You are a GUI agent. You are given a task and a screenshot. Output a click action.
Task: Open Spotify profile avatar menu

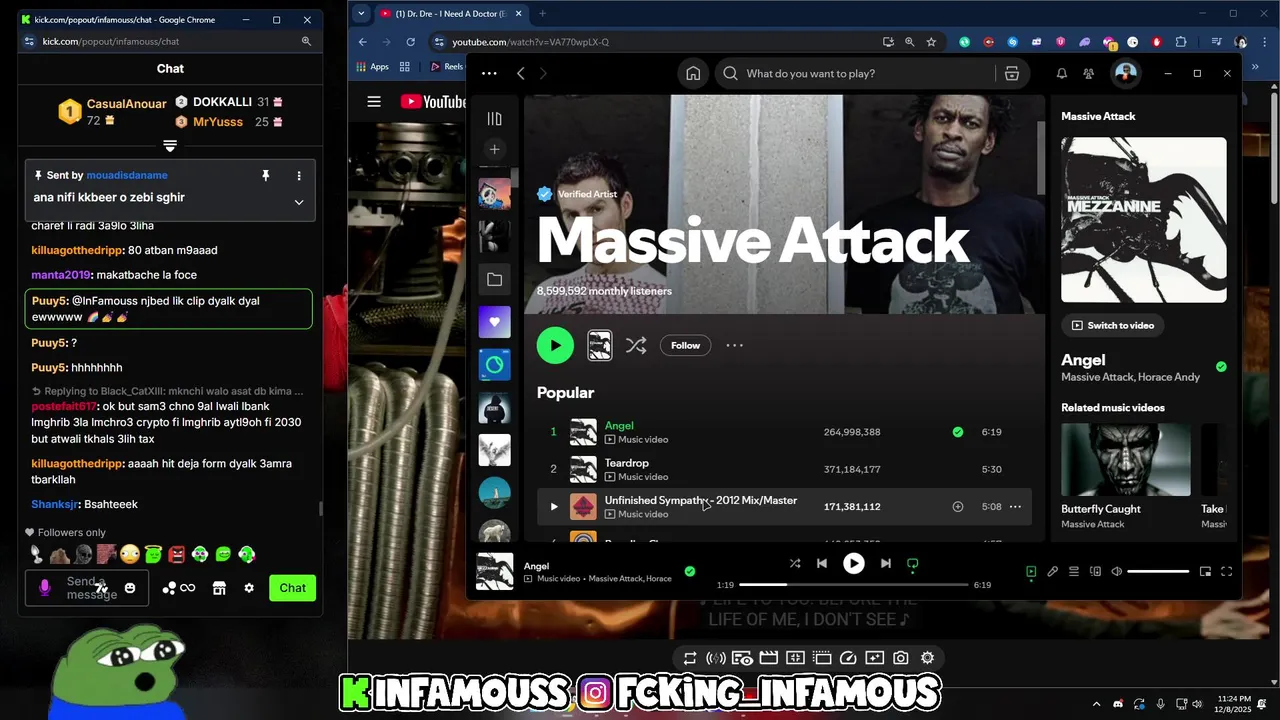tap(1126, 73)
